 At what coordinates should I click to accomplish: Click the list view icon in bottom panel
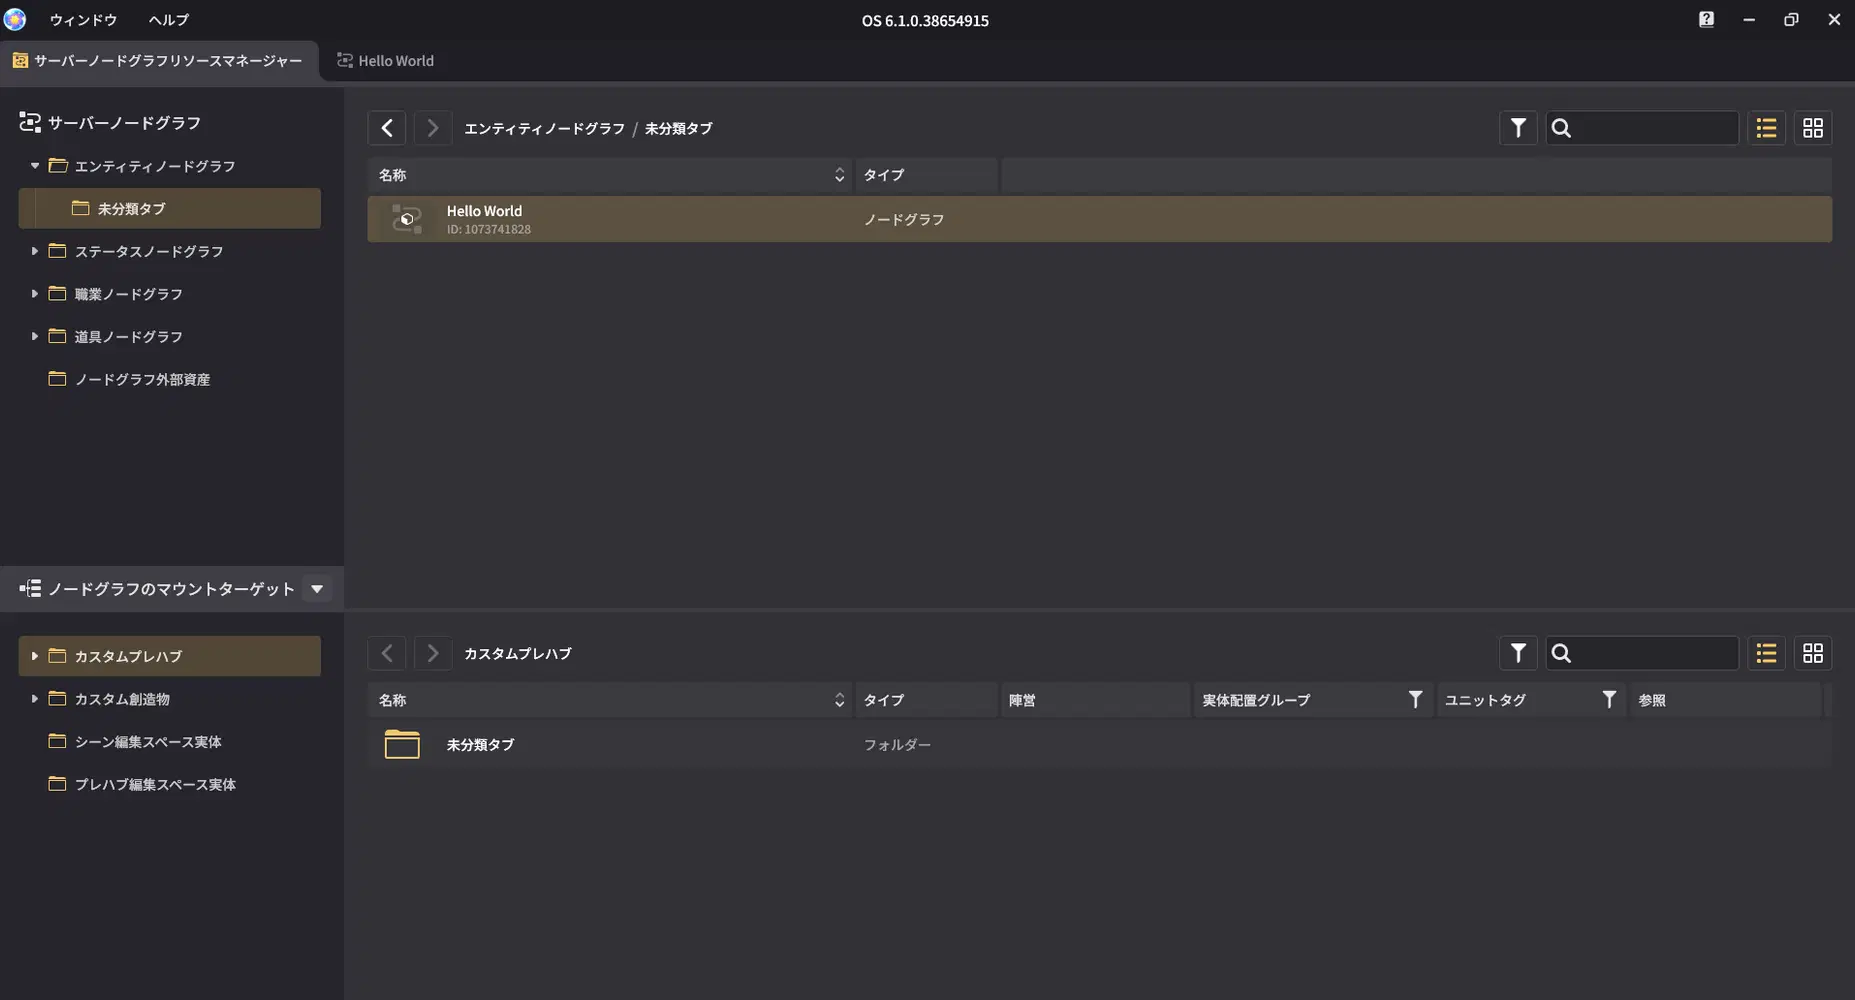(x=1766, y=652)
